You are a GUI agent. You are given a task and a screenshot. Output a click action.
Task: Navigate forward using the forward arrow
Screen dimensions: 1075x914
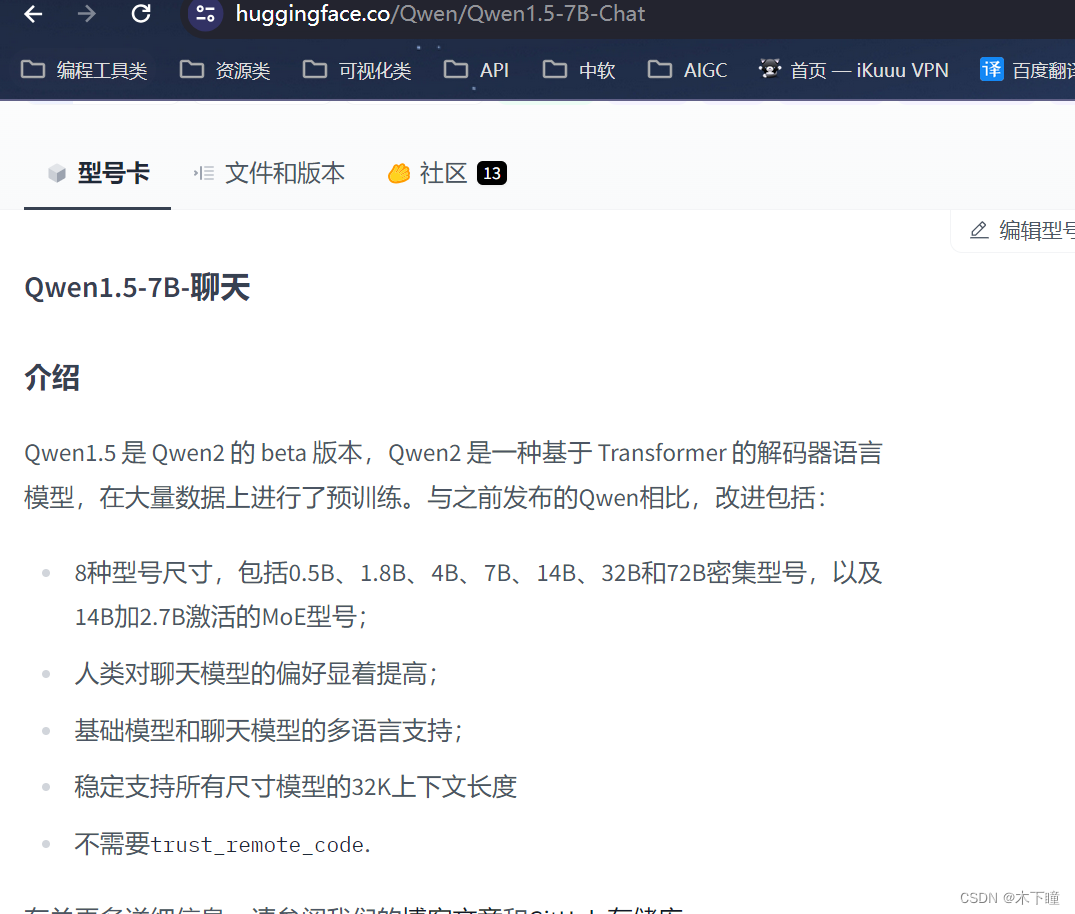pyautogui.click(x=86, y=15)
